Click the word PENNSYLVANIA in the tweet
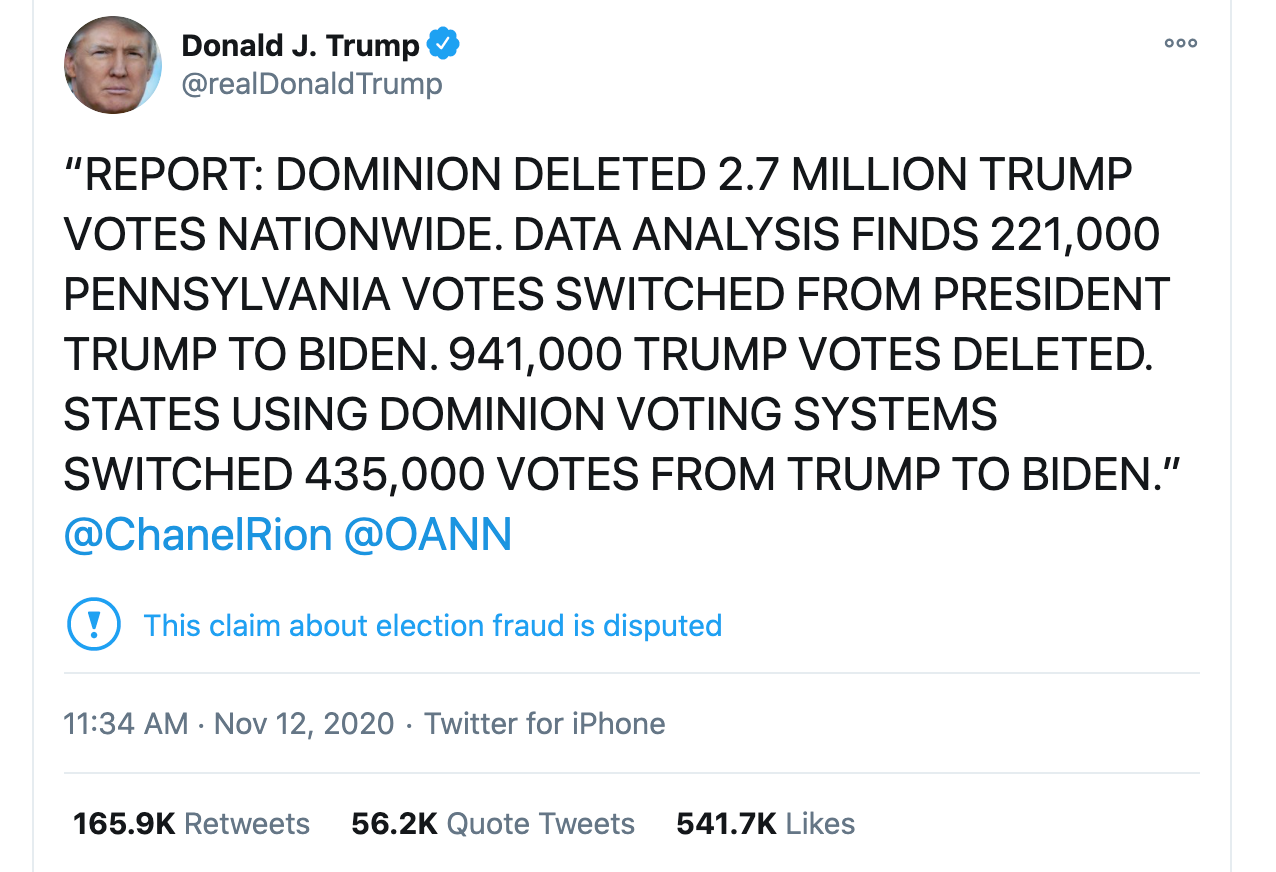The height and width of the screenshot is (872, 1276). point(227,295)
